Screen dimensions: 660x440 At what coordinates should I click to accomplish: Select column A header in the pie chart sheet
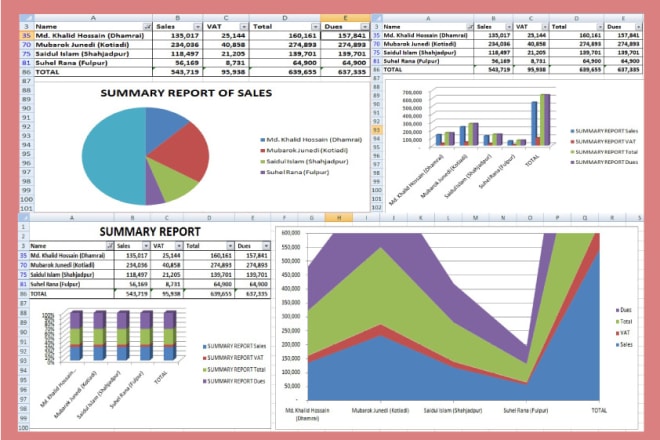pyautogui.click(x=93, y=18)
